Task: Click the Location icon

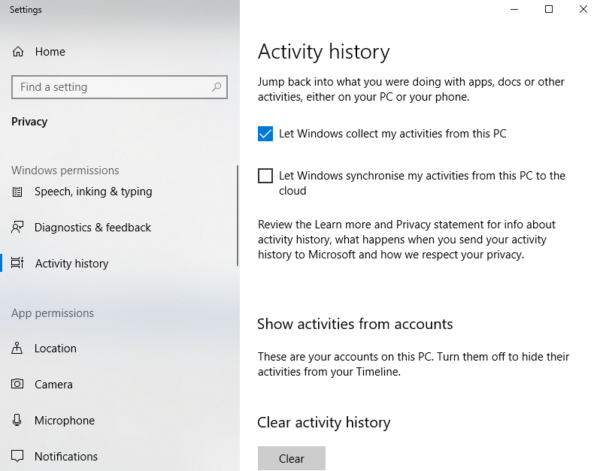Action: pos(17,348)
